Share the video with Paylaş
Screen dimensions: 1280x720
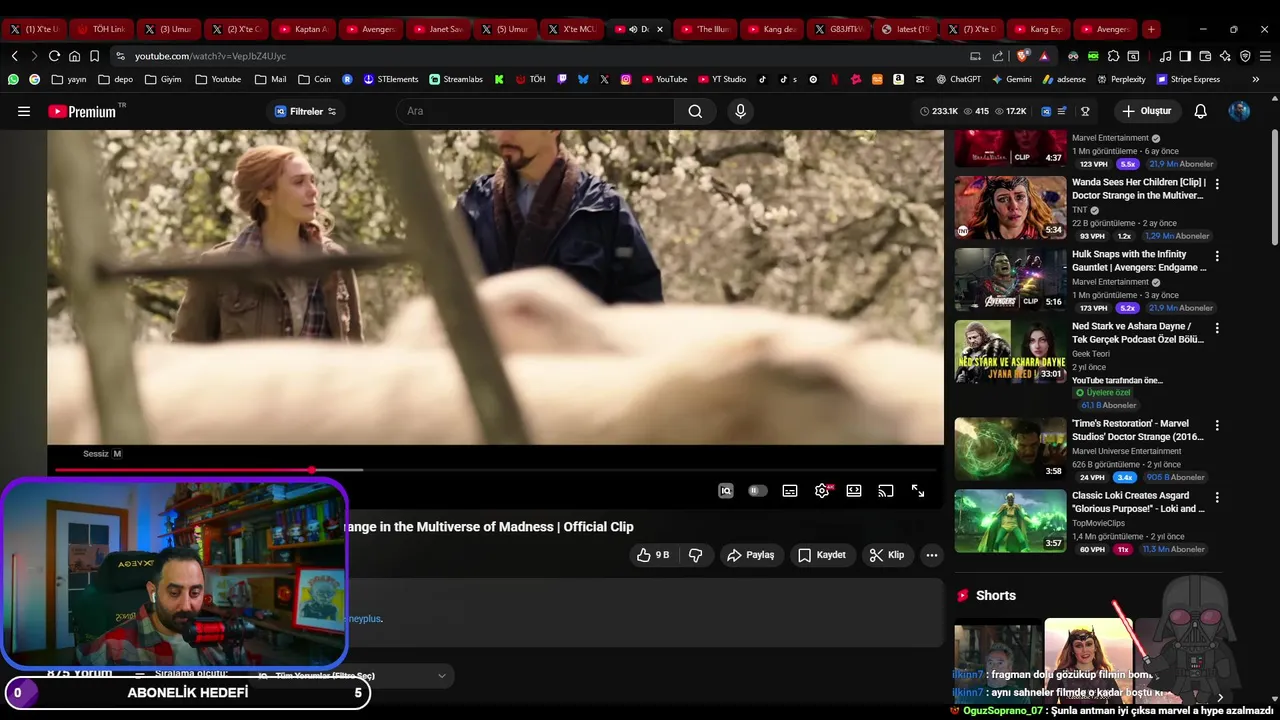[751, 555]
